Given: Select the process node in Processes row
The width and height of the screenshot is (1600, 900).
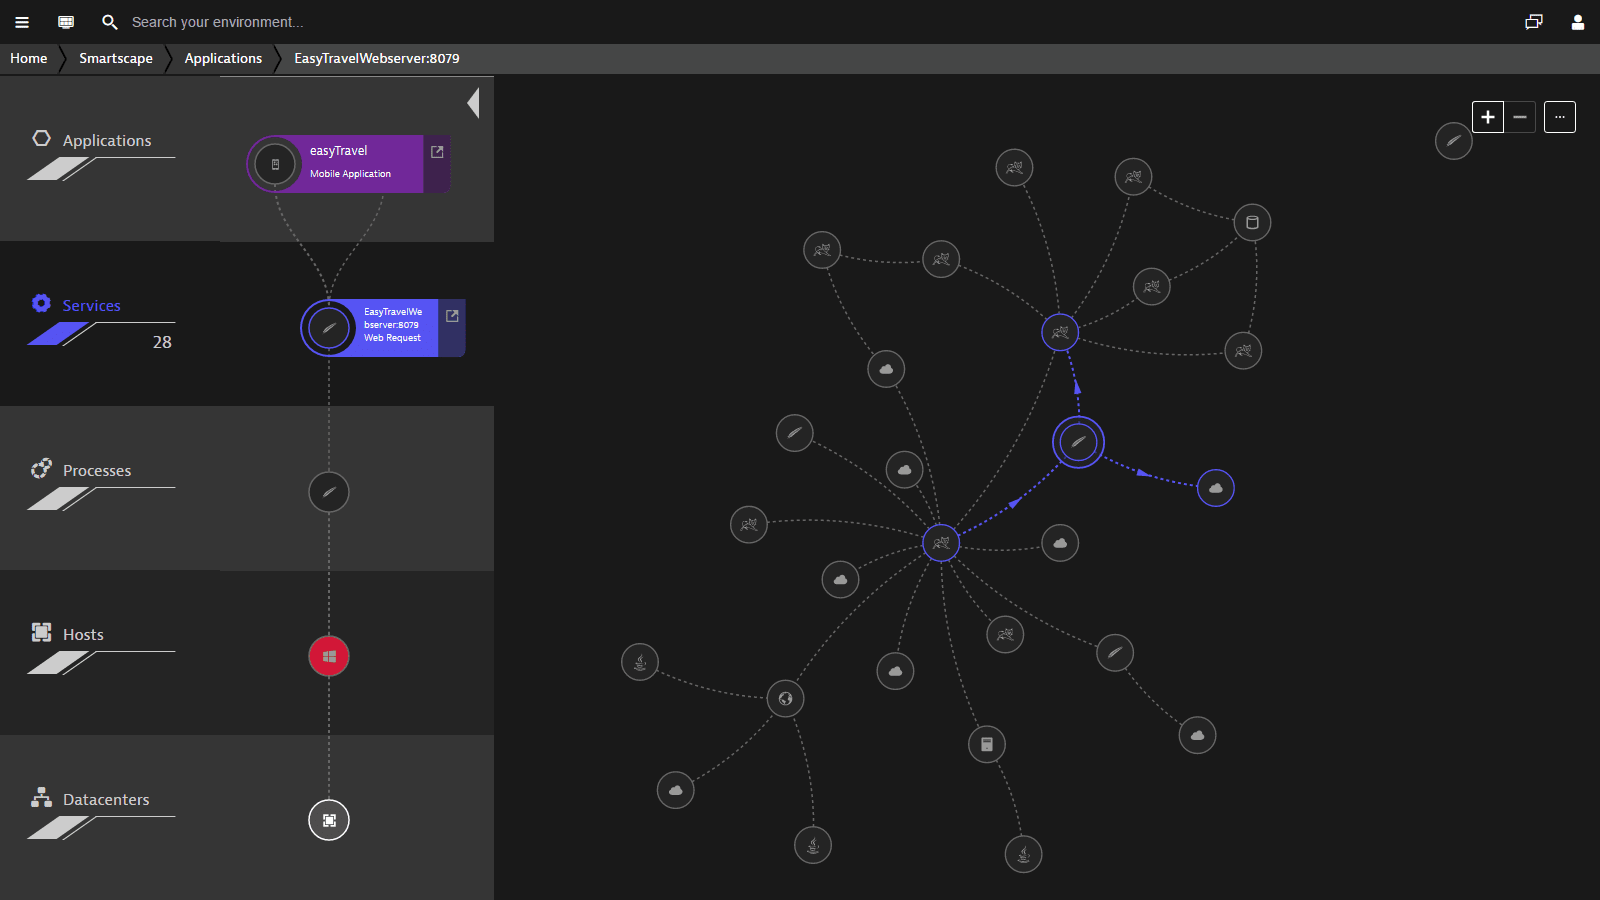Looking at the screenshot, I should click(x=329, y=492).
